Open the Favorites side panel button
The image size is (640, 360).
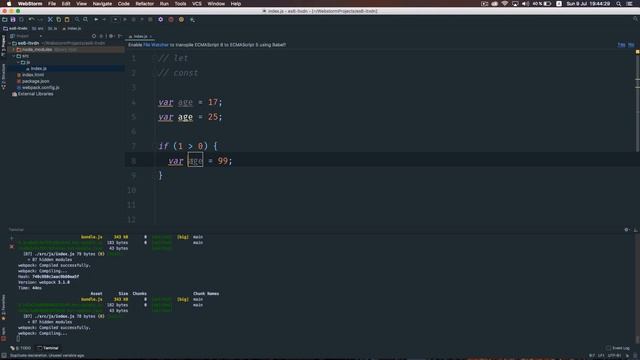(x=4, y=306)
